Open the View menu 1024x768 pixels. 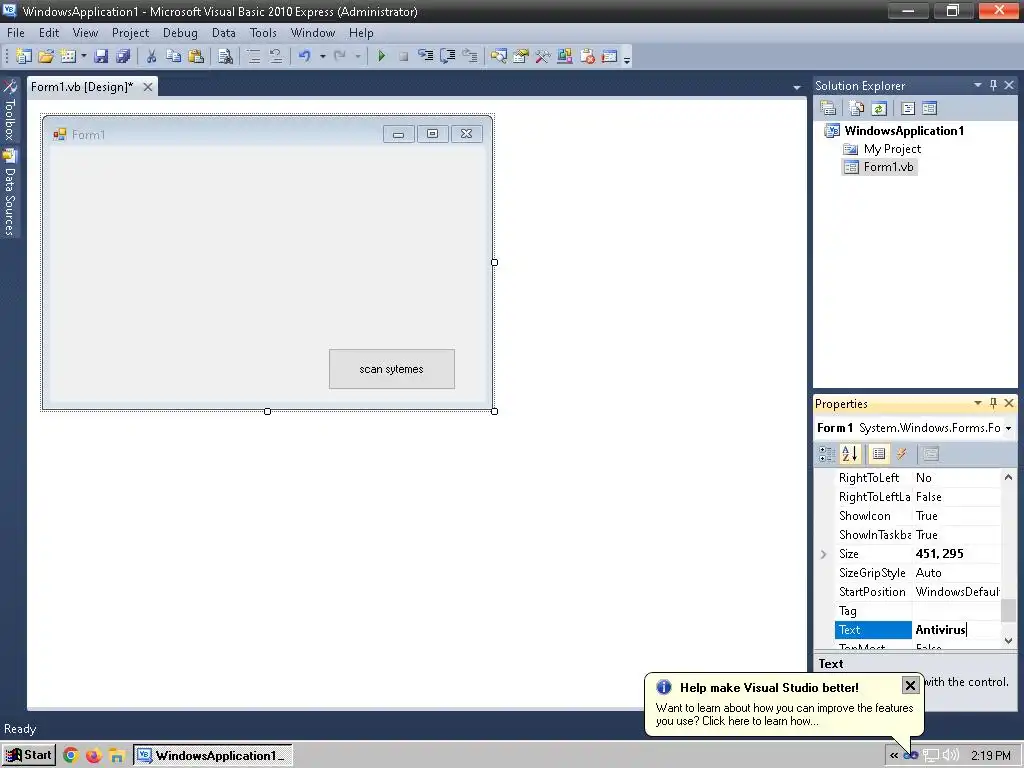85,33
